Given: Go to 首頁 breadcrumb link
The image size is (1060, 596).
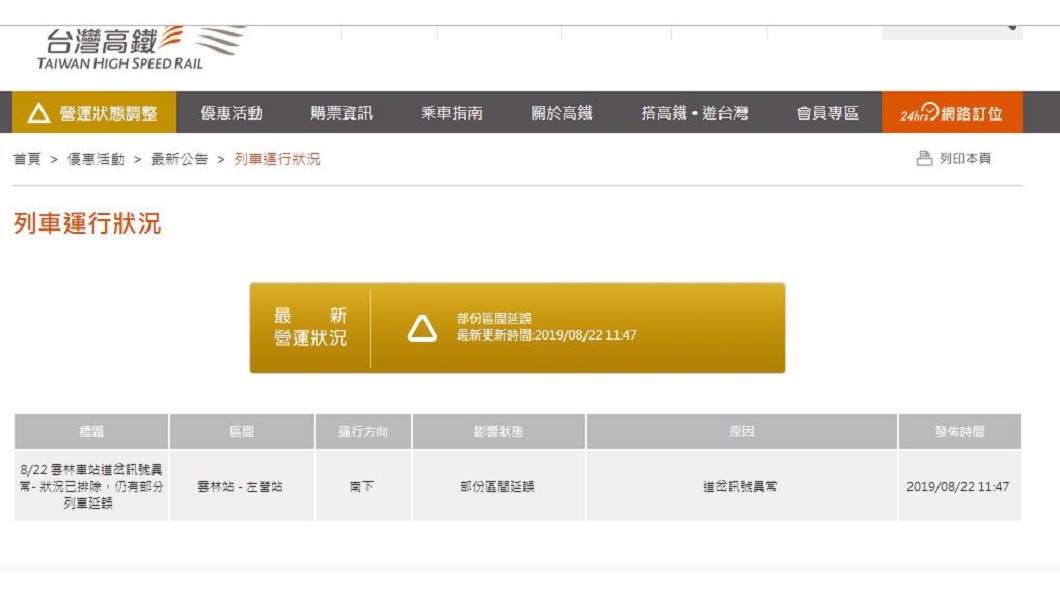Looking at the screenshot, I should (27, 159).
